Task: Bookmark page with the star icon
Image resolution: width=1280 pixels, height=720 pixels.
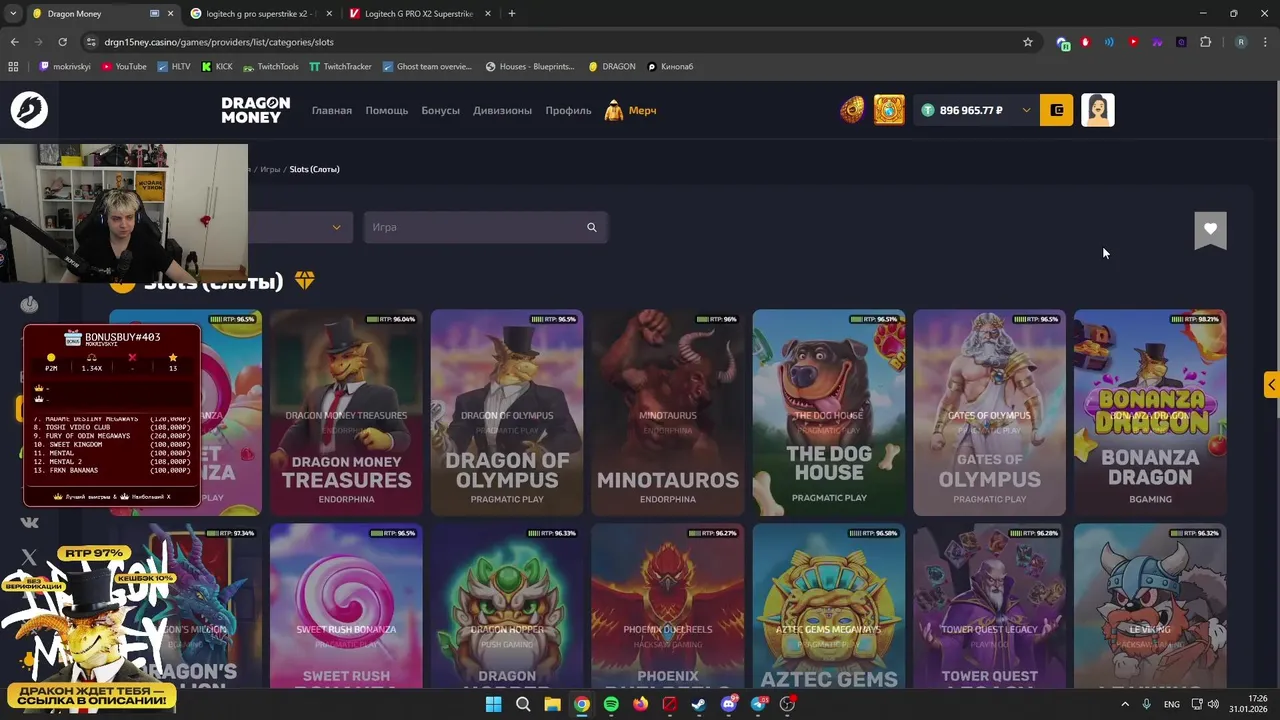Action: 1027,42
